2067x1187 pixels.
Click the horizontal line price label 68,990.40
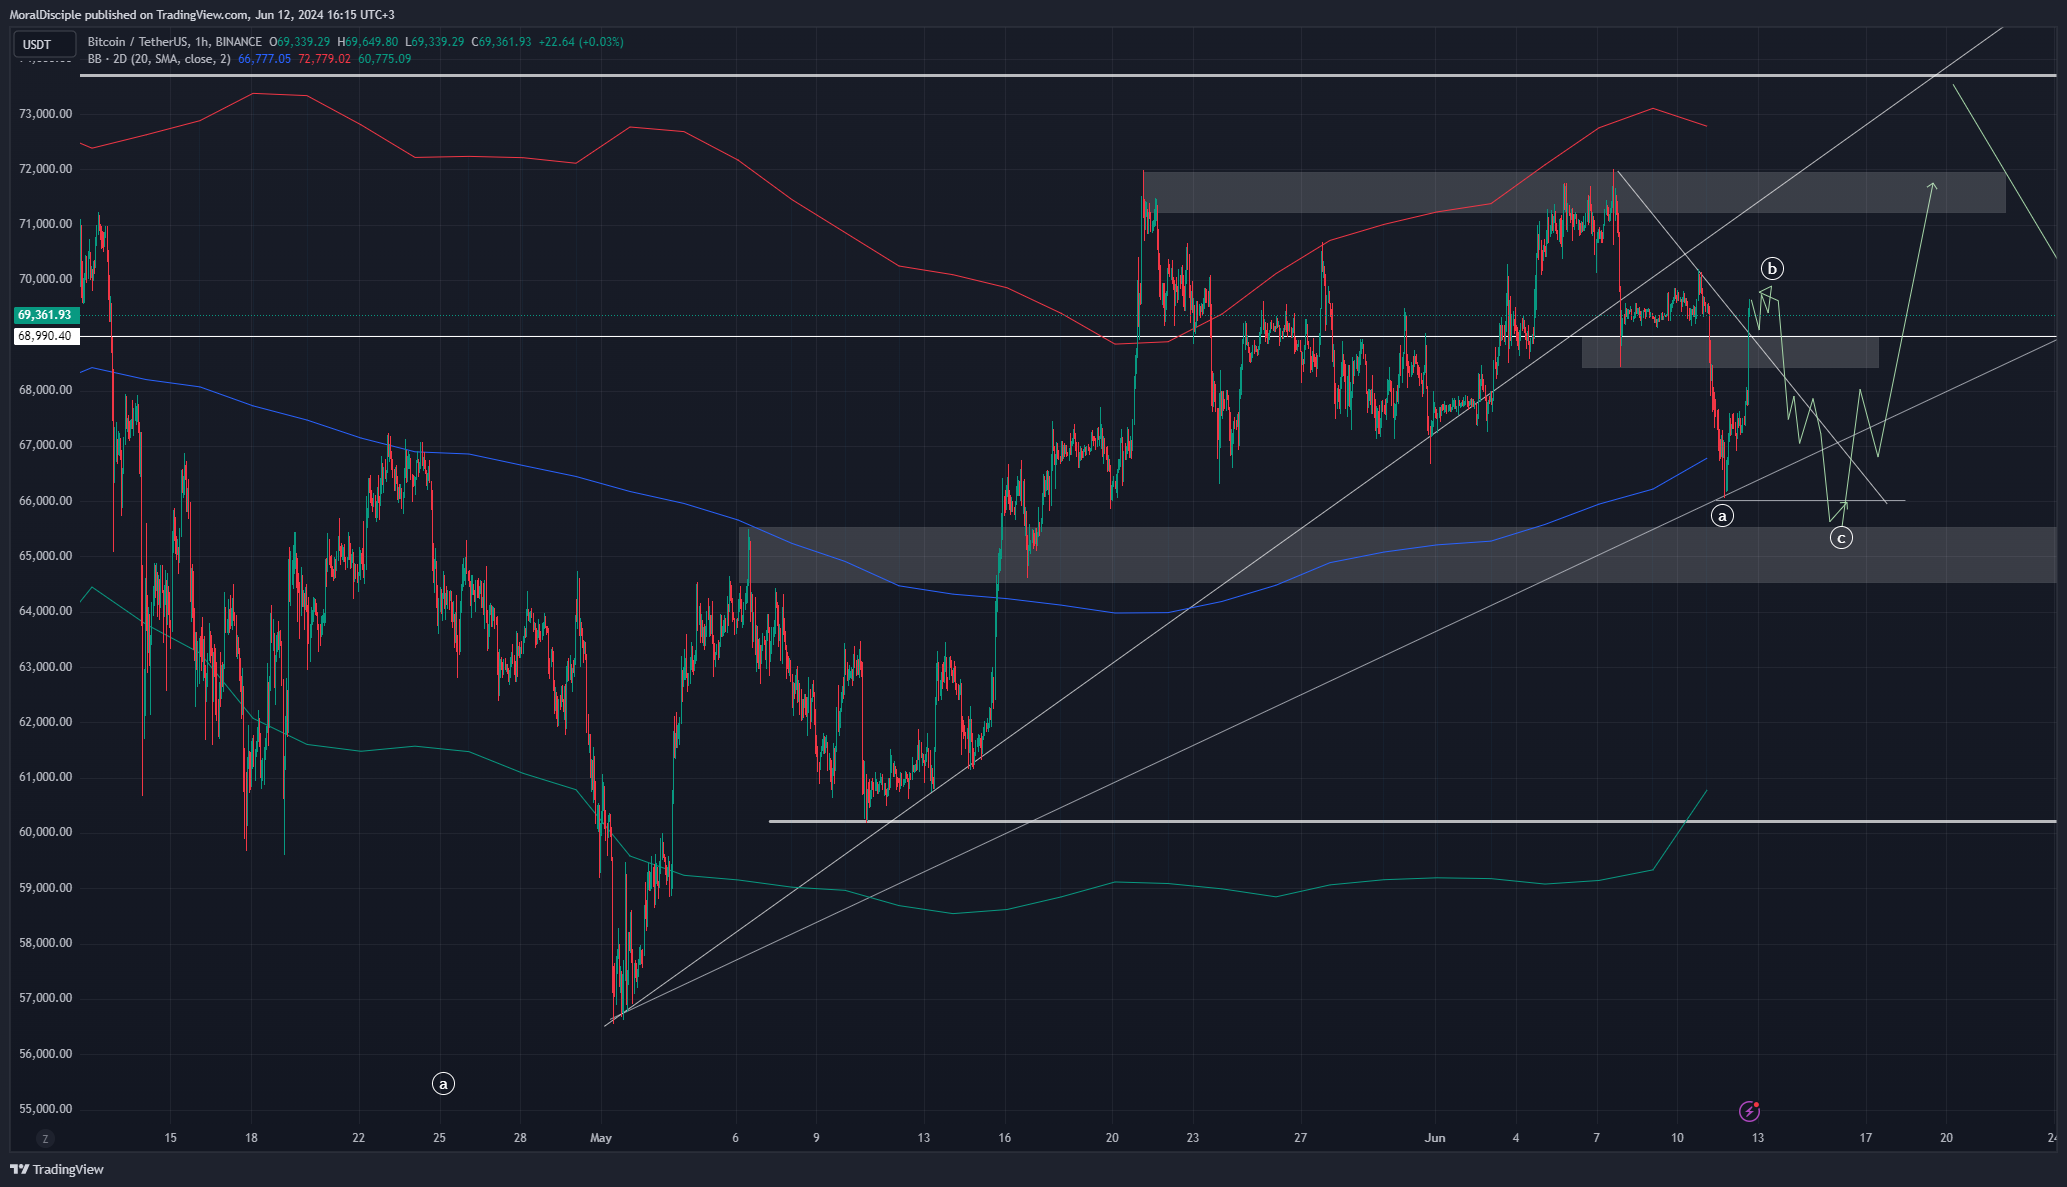(45, 336)
